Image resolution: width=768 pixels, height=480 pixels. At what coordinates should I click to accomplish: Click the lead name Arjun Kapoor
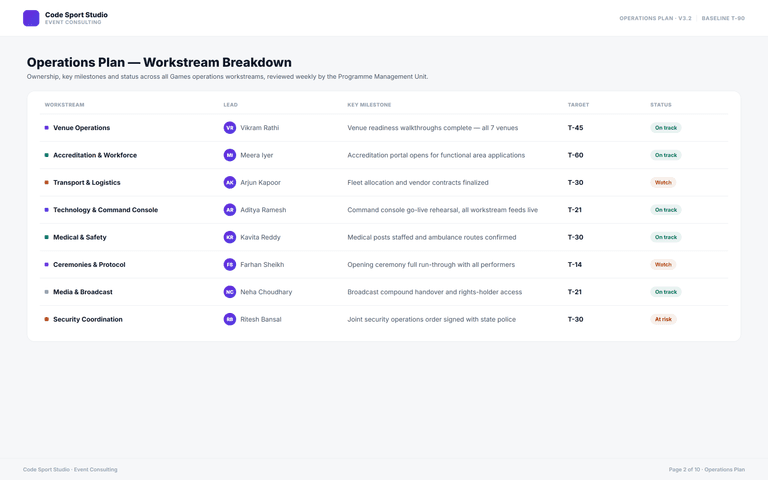(261, 183)
